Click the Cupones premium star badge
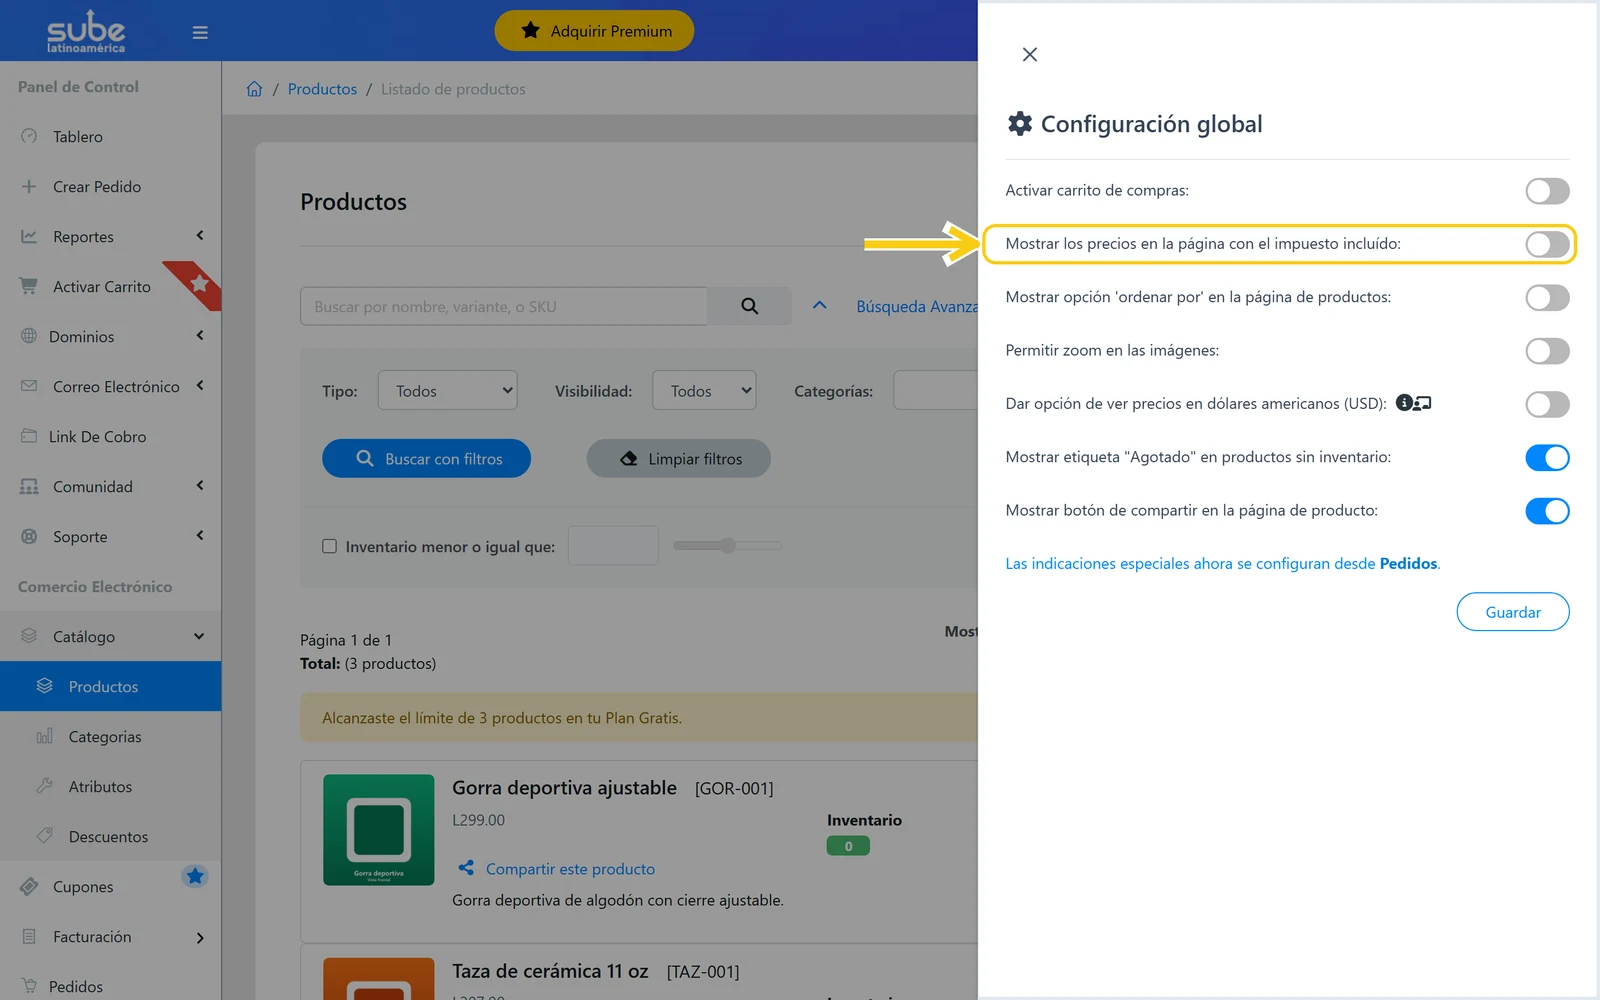Screen dimensions: 1600x1000 (195, 876)
